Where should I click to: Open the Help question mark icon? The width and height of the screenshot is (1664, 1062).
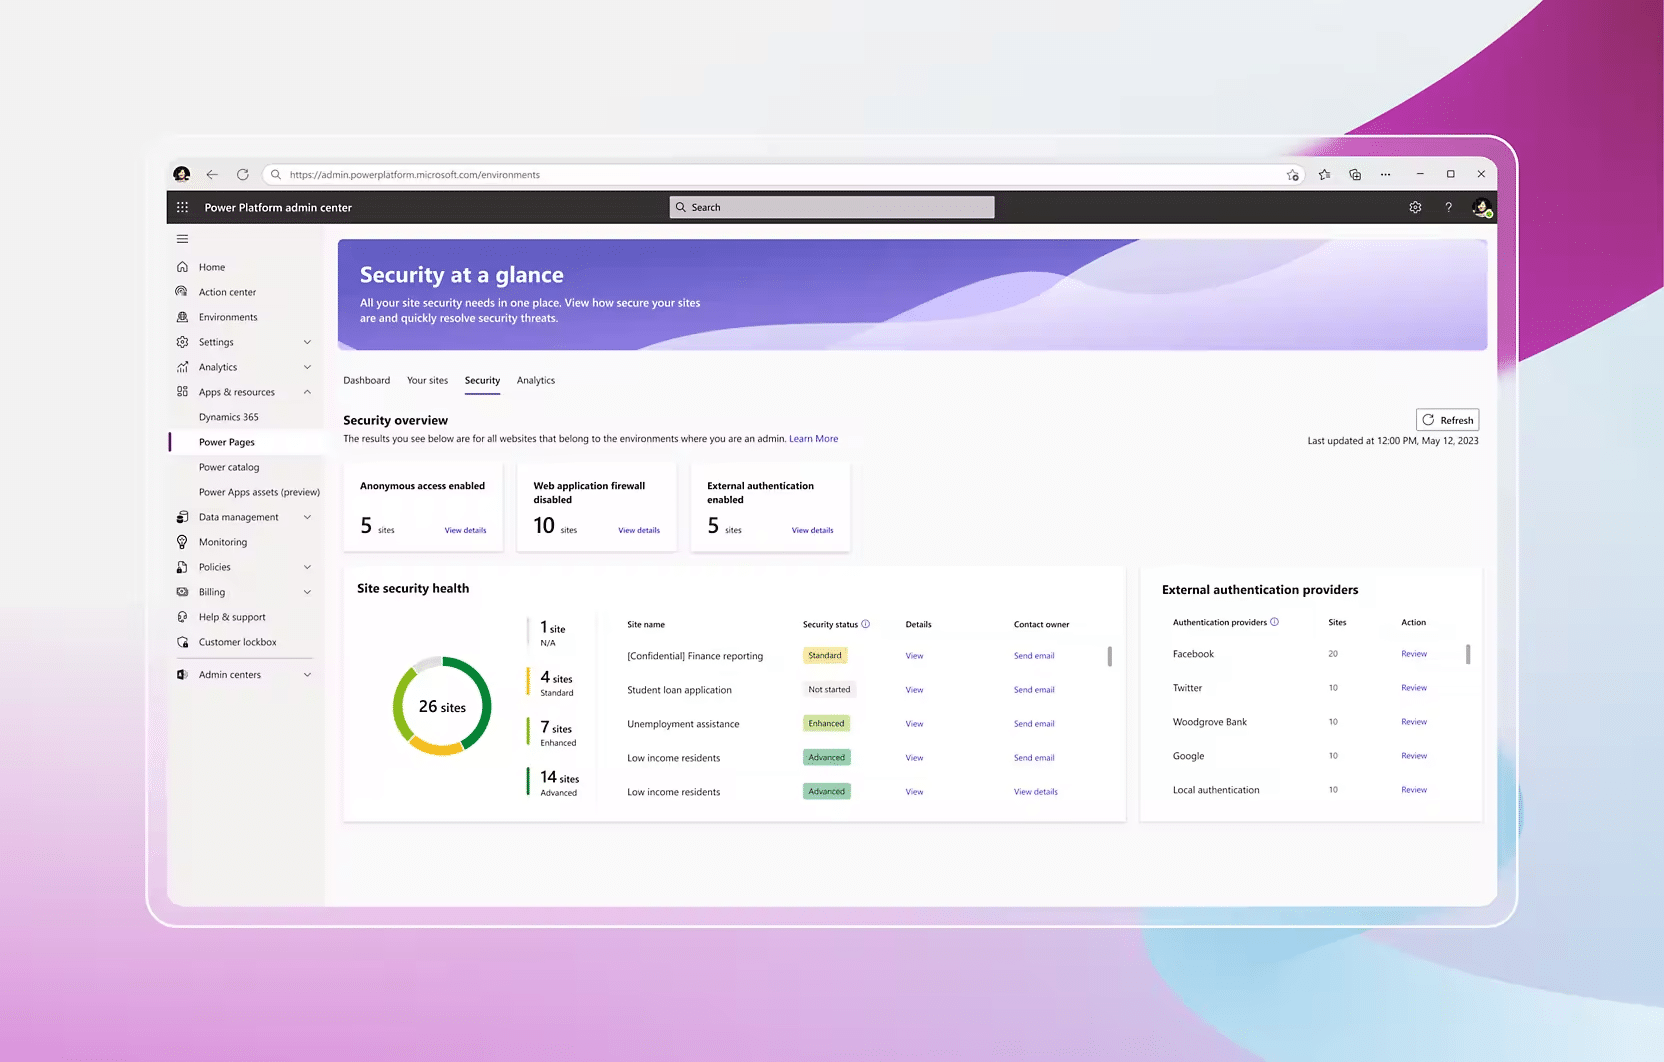point(1448,207)
